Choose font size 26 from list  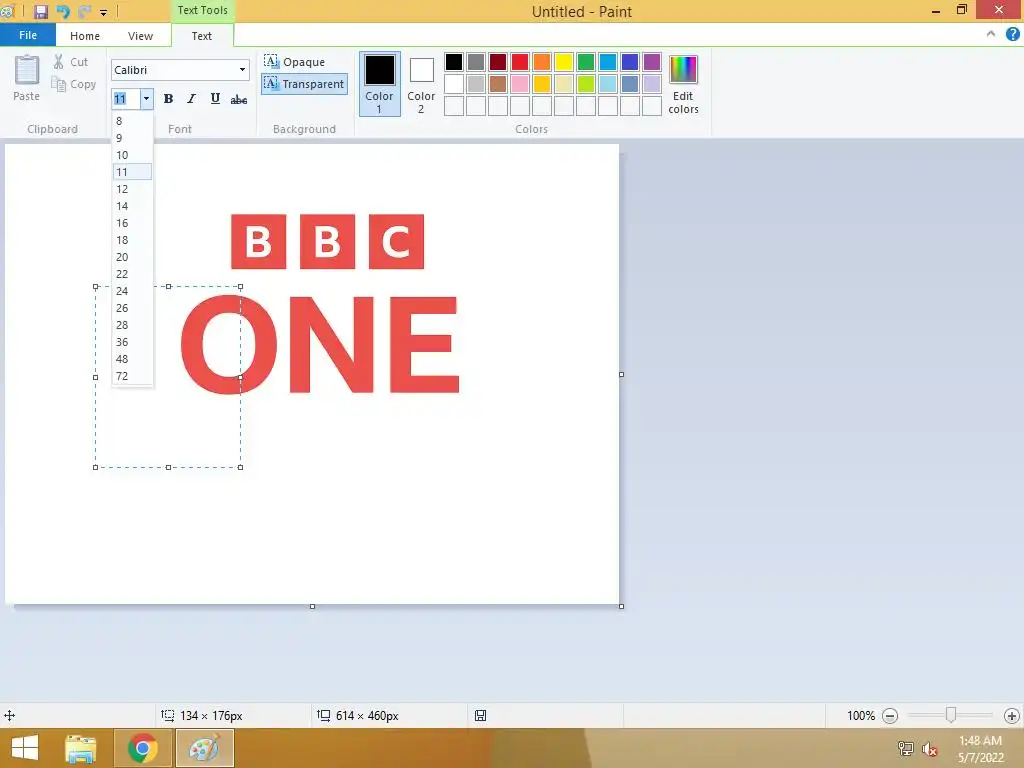point(132,308)
